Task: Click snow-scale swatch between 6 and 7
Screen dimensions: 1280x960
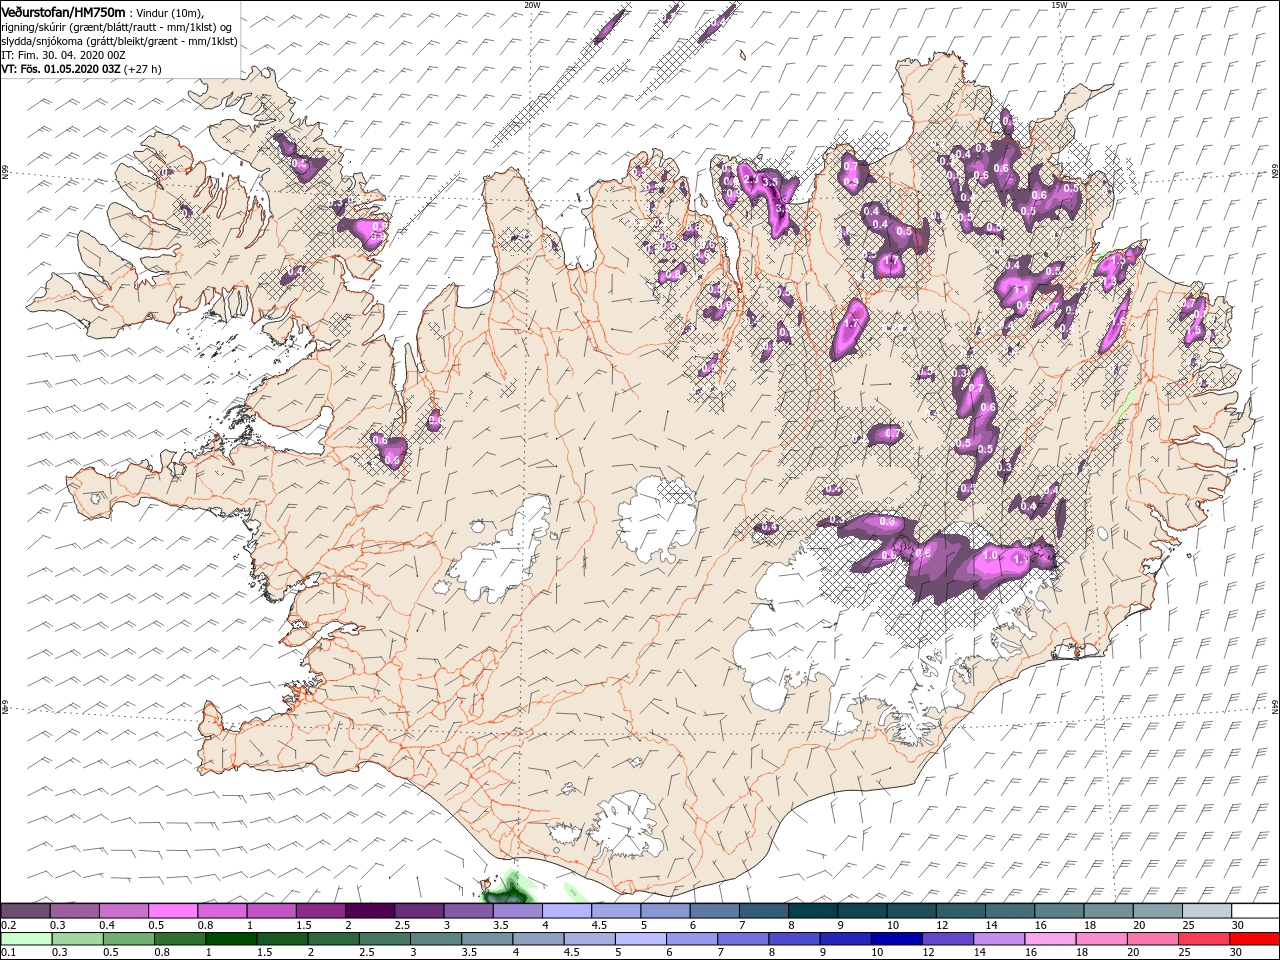Action: (x=713, y=911)
